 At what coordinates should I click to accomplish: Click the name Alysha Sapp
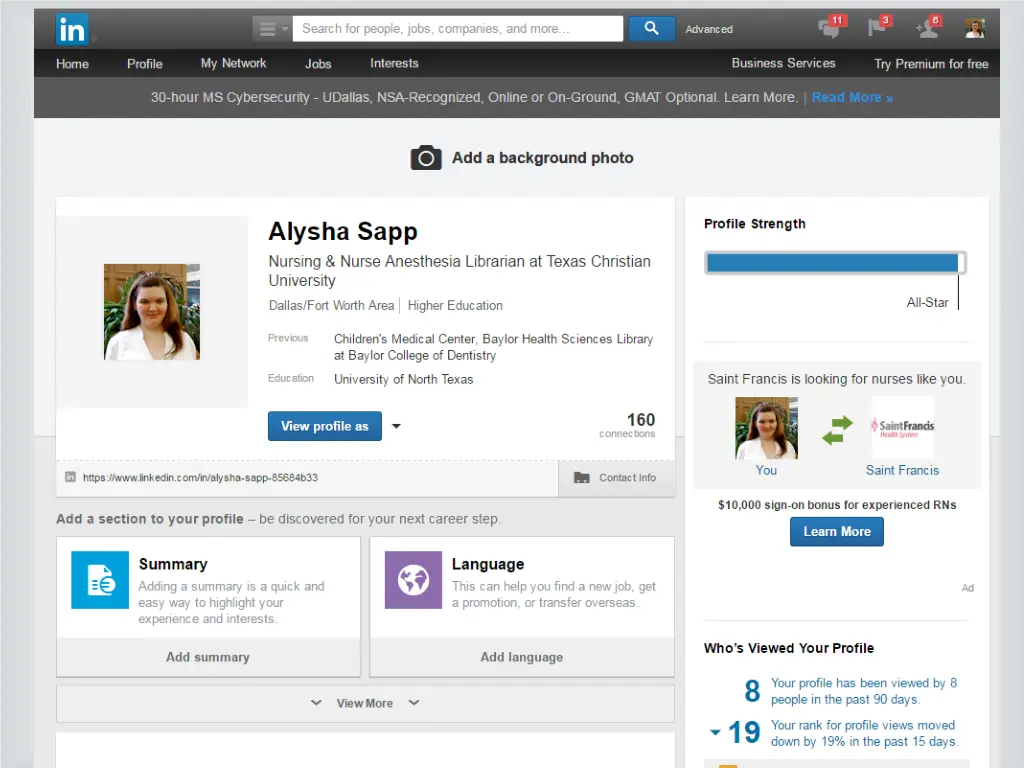[343, 232]
